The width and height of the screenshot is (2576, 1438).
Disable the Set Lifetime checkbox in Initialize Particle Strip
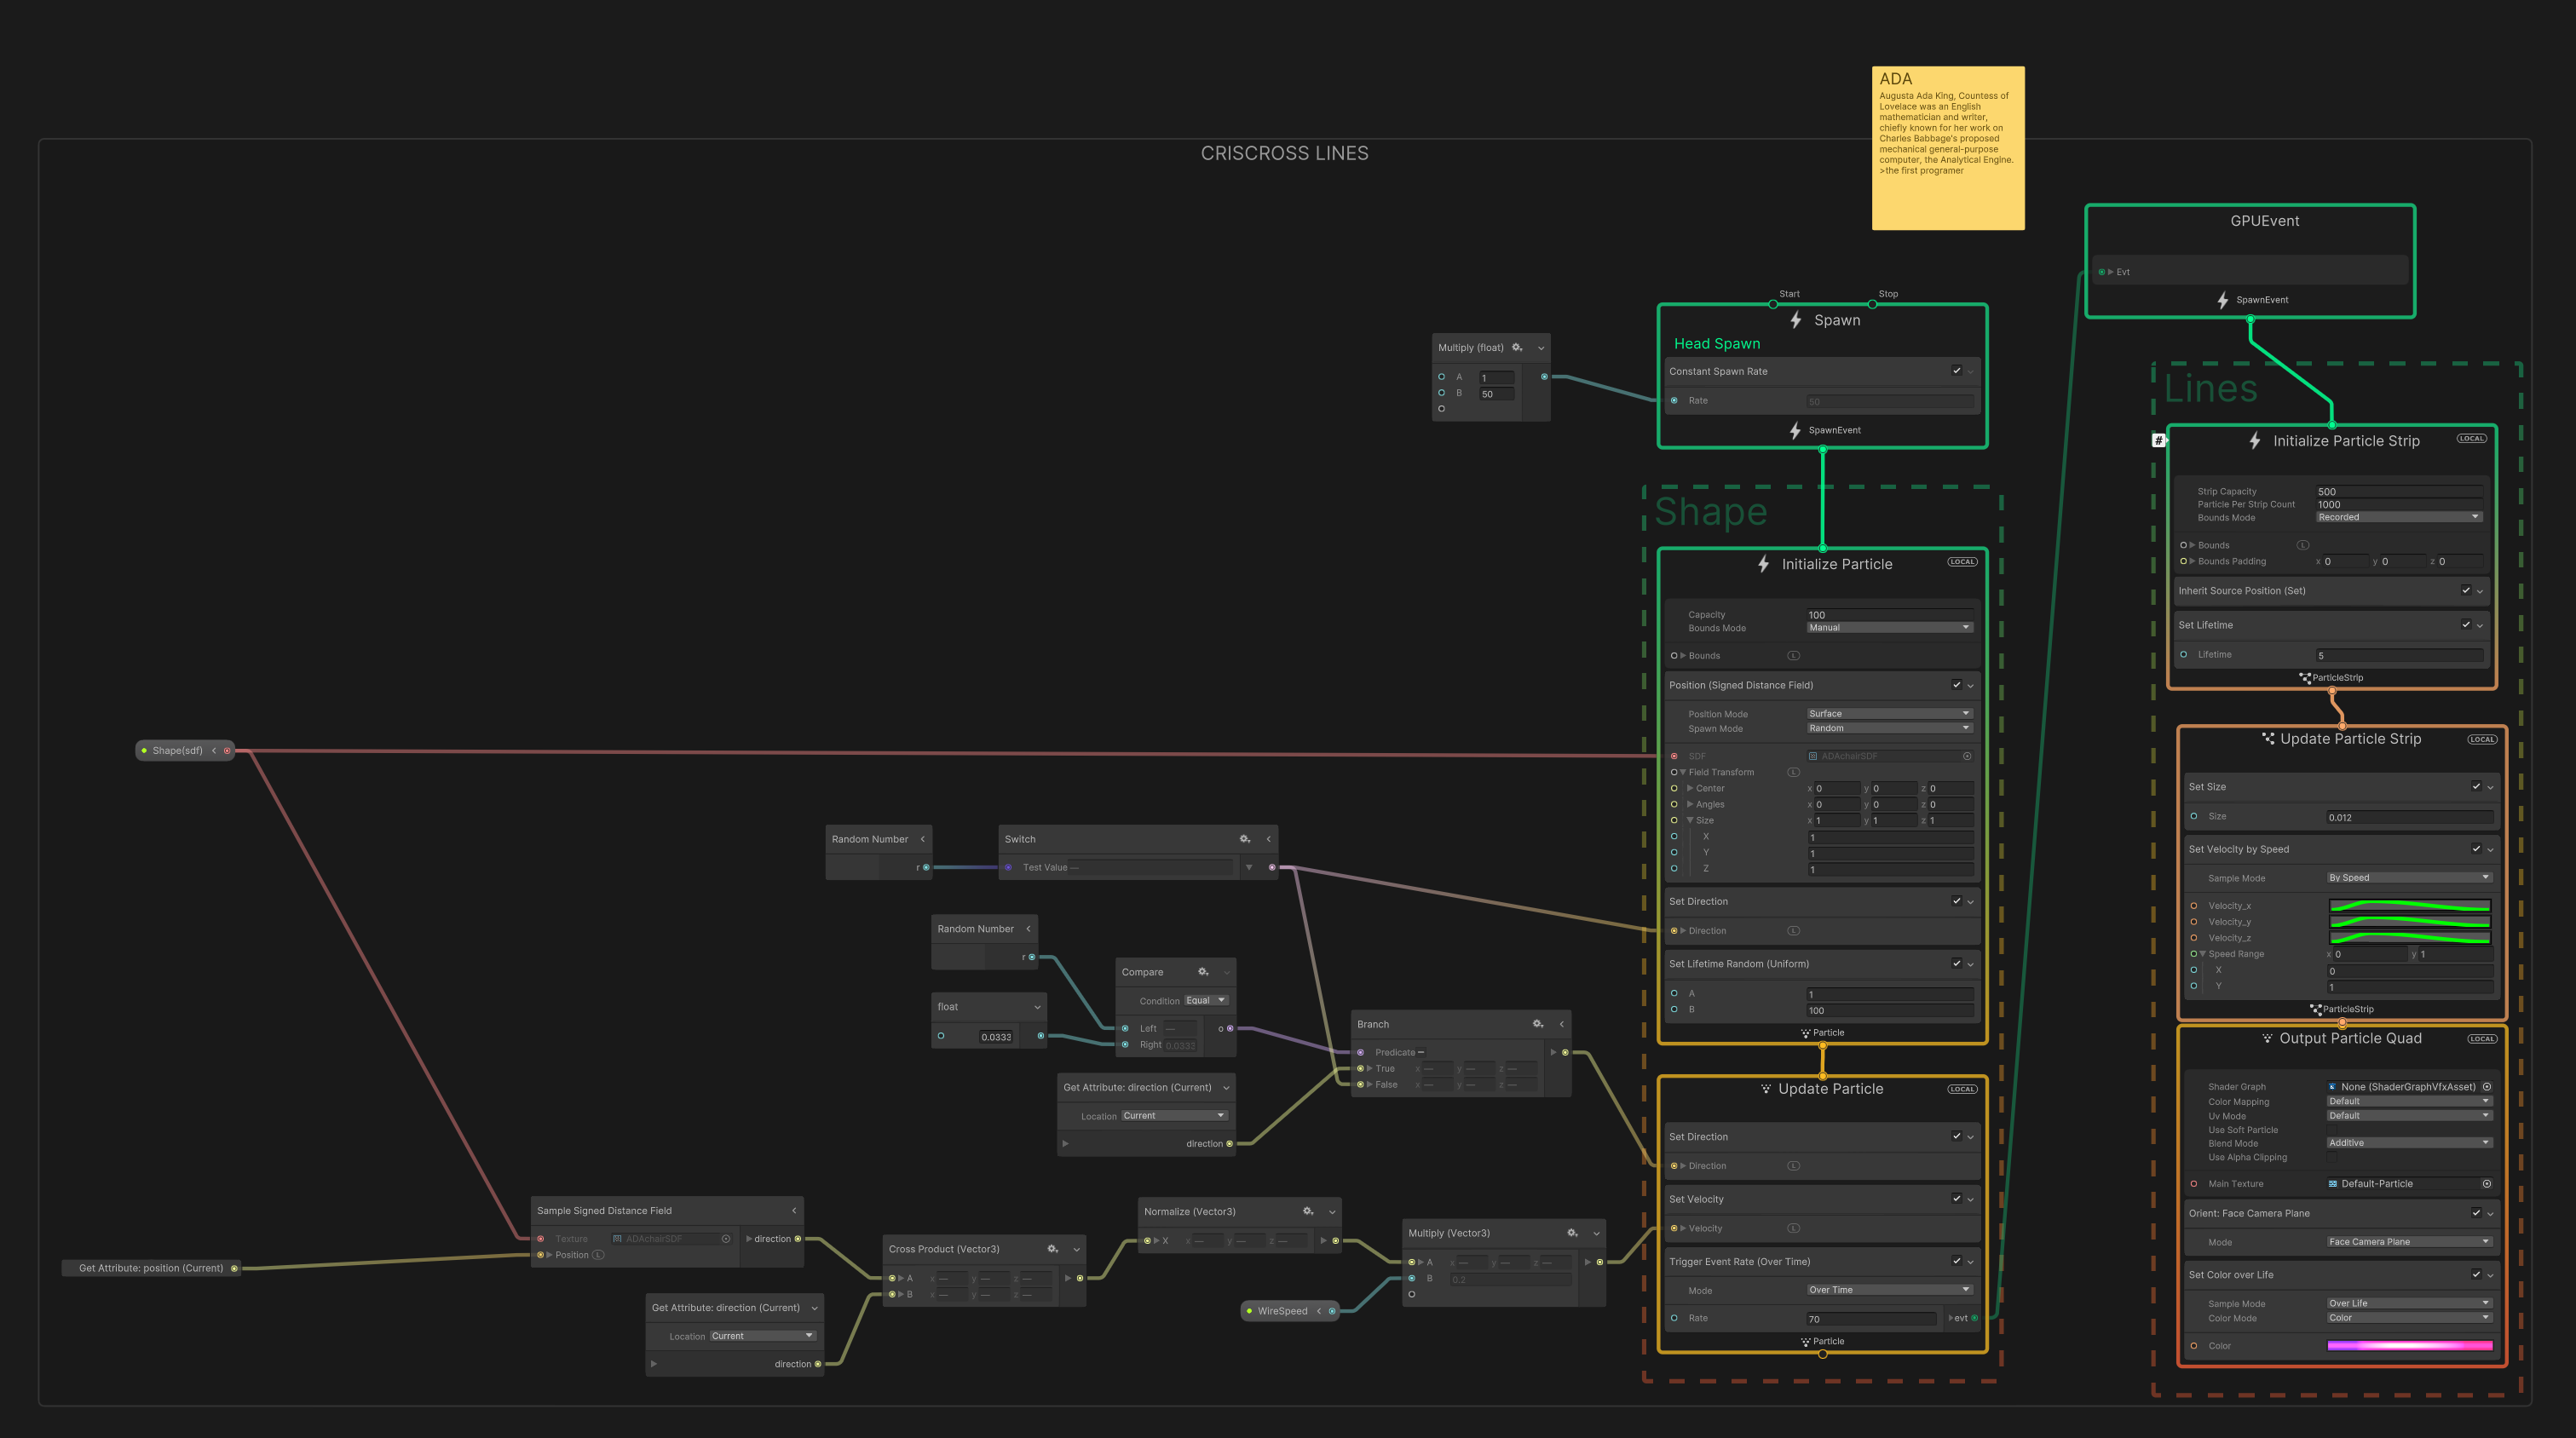pyautogui.click(x=2467, y=624)
